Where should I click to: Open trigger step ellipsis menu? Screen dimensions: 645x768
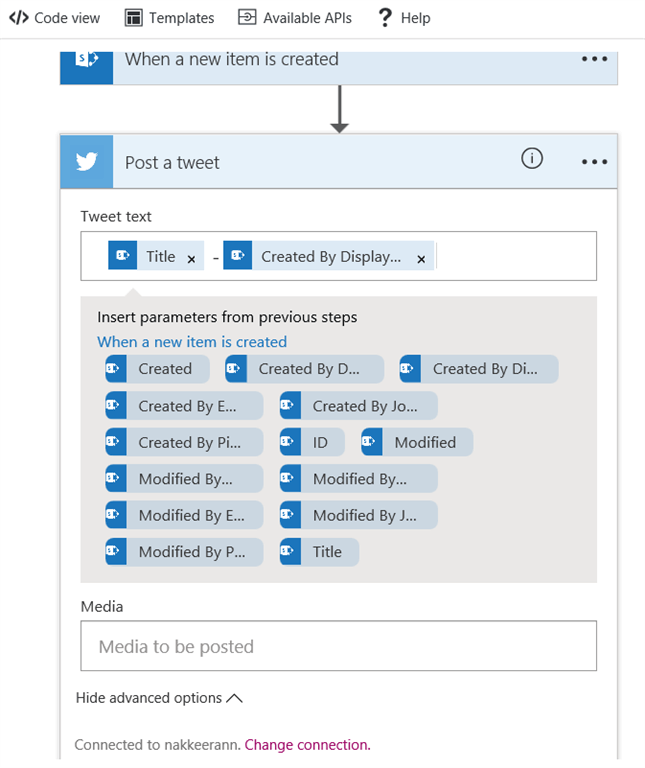coord(594,59)
